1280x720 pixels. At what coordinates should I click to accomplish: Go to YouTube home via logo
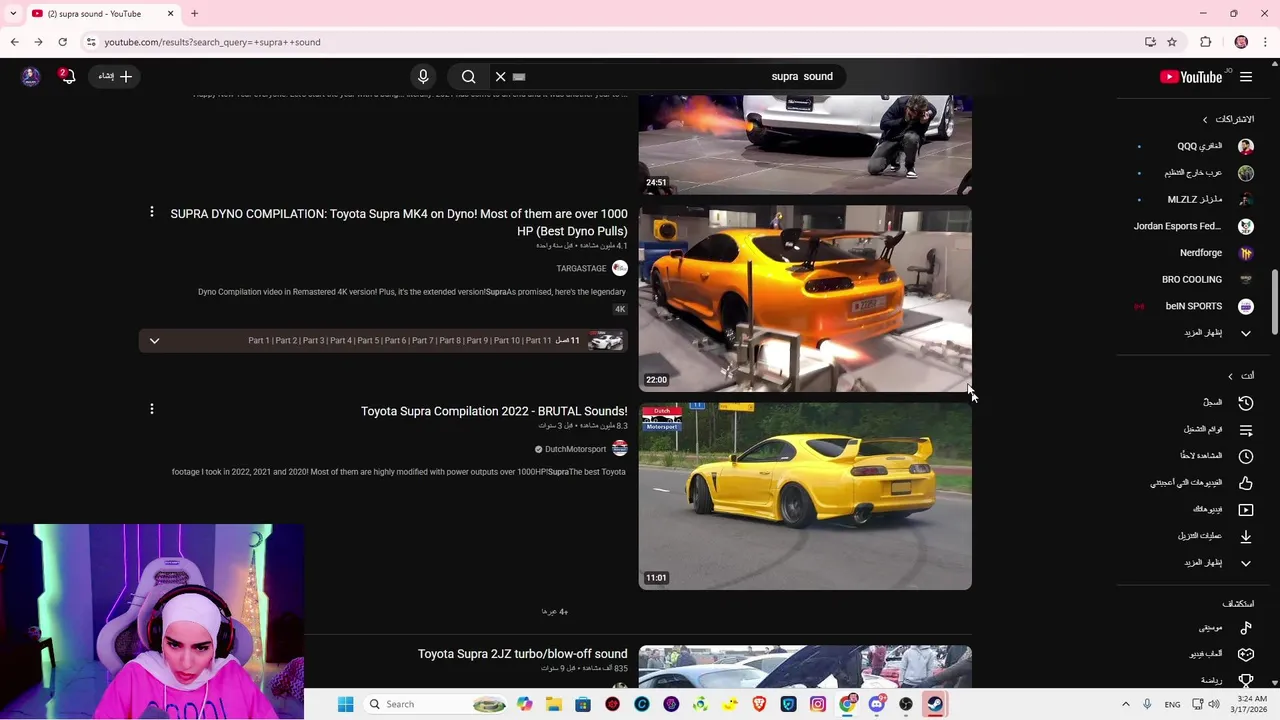coord(1191,77)
